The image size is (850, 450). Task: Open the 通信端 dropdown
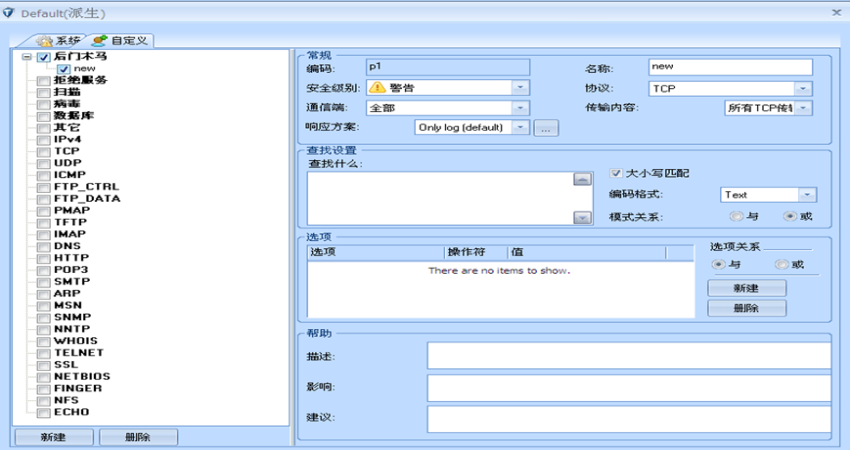coord(520,108)
